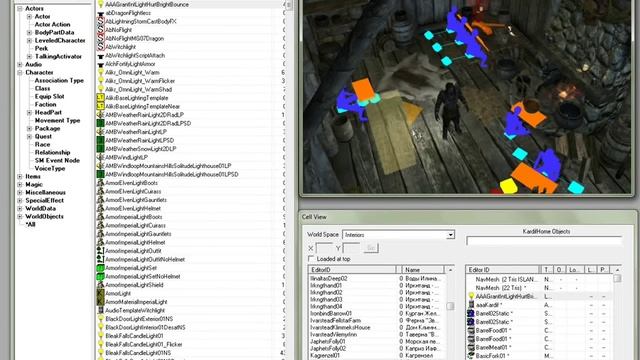Click the KardifHome Objects filter field
The width and height of the screenshot is (640, 360).
[x=544, y=241]
